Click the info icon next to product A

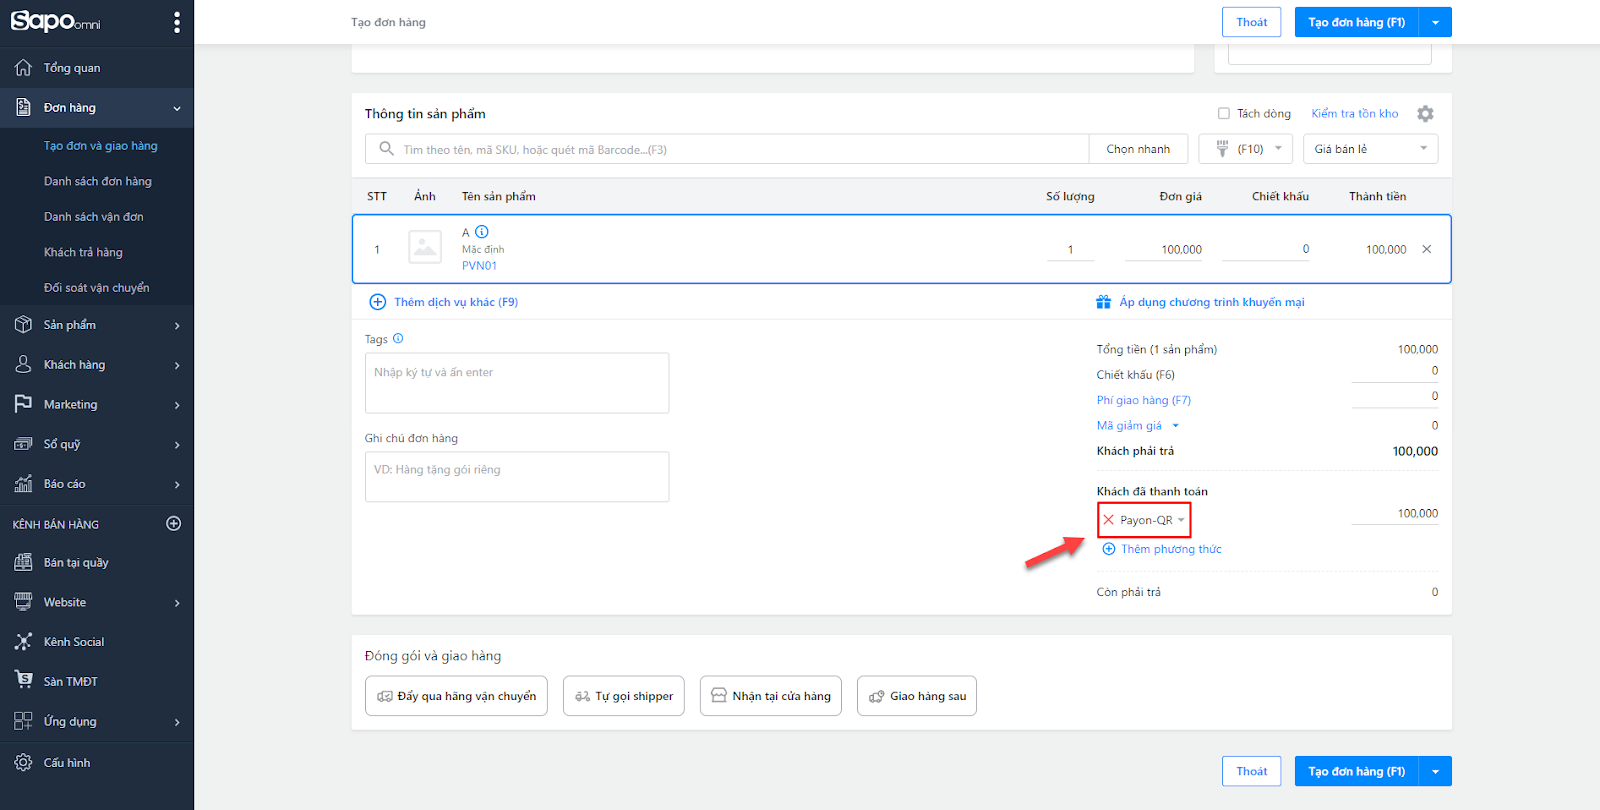coord(481,232)
